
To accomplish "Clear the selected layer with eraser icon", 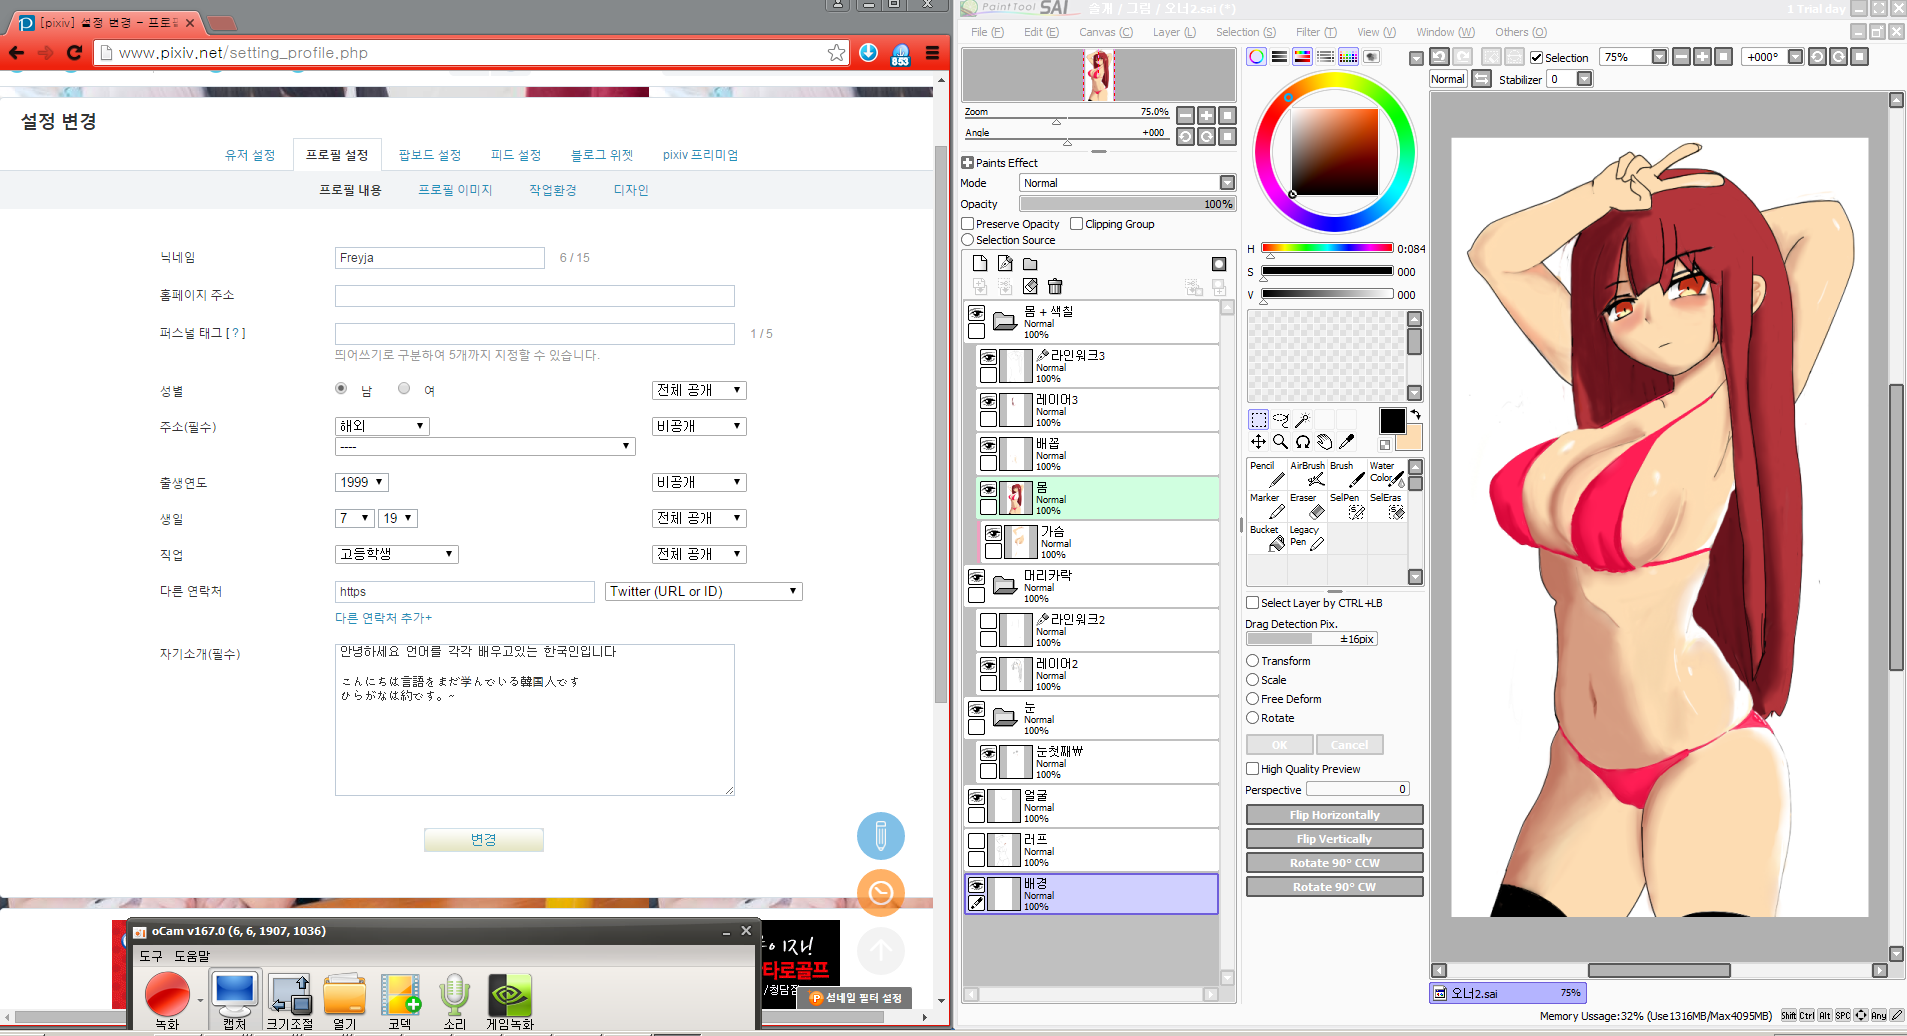I will 1030,287.
